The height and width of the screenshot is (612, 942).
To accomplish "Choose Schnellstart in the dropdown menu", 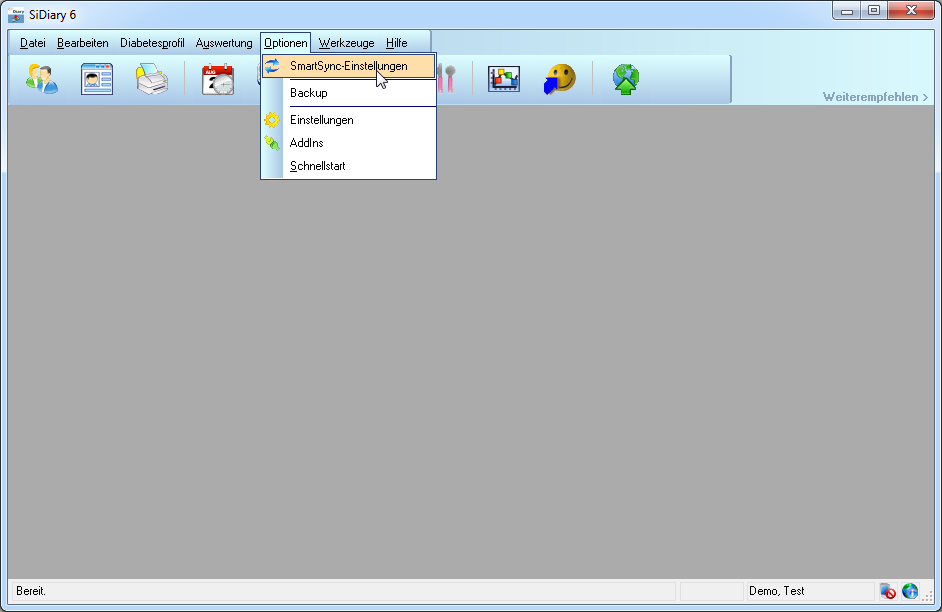I will tap(317, 166).
